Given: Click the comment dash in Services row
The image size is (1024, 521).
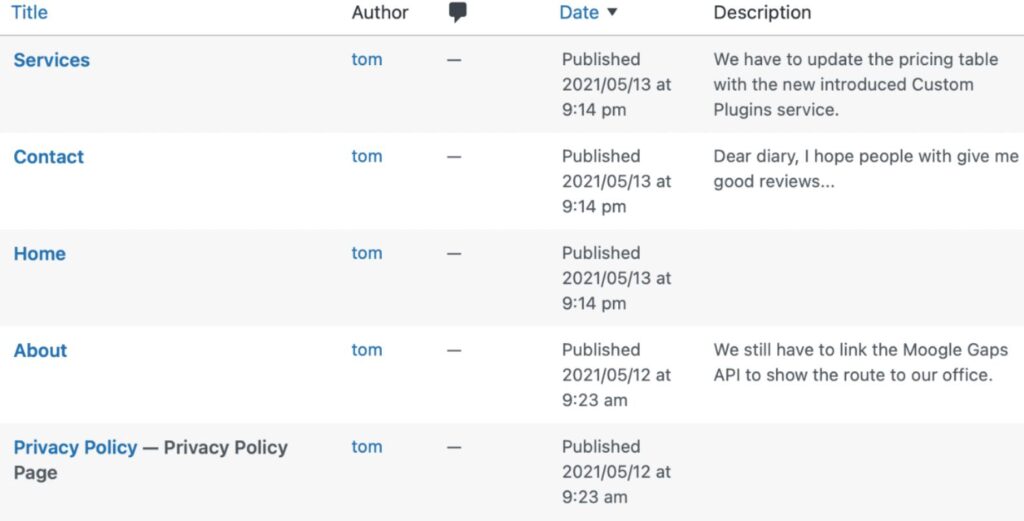Looking at the screenshot, I should [x=454, y=60].
